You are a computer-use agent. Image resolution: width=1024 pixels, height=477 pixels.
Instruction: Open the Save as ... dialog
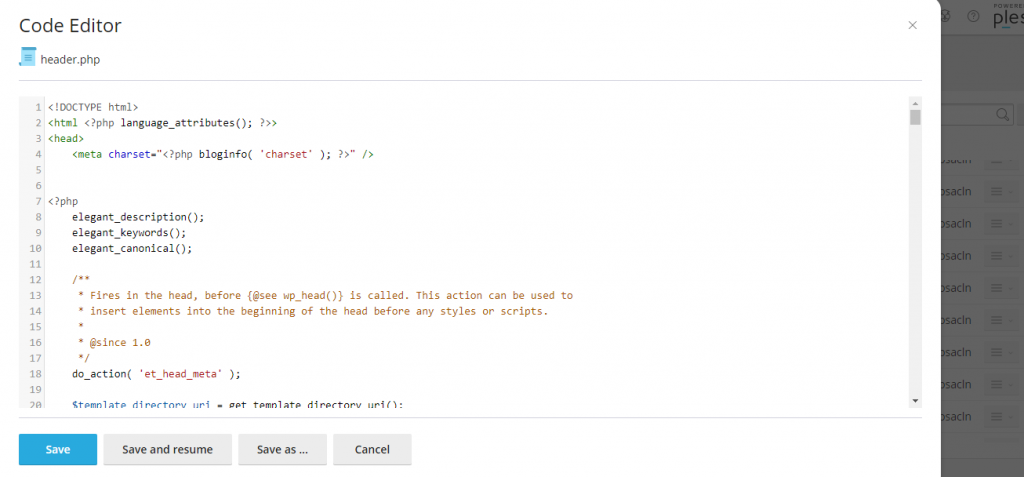tap(282, 450)
